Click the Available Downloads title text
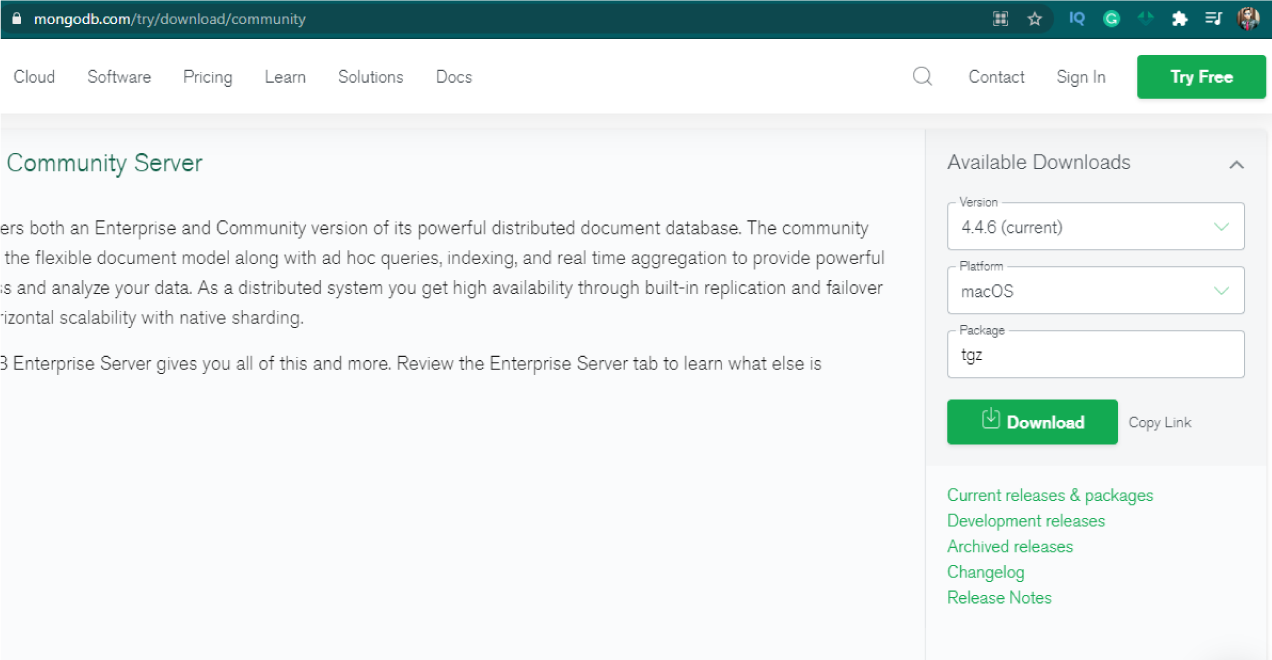This screenshot has width=1272, height=660. (x=1039, y=162)
